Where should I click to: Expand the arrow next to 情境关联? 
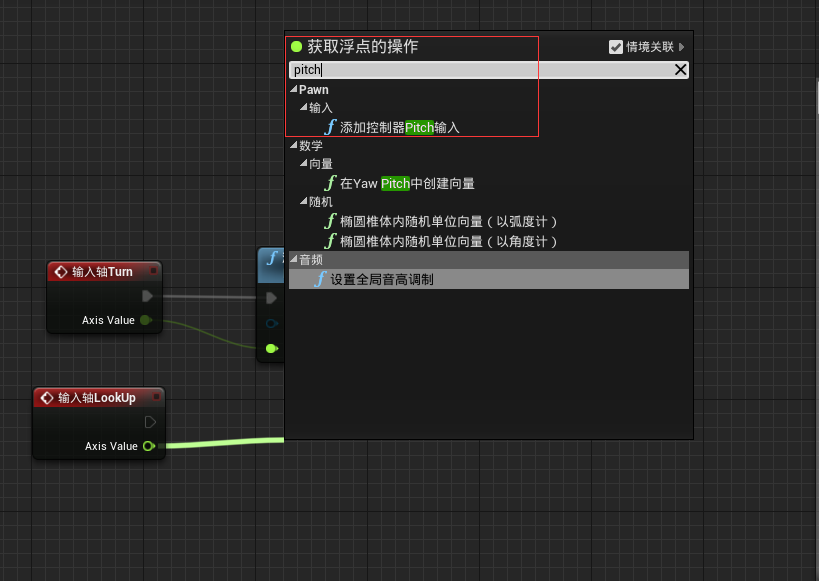[682, 47]
